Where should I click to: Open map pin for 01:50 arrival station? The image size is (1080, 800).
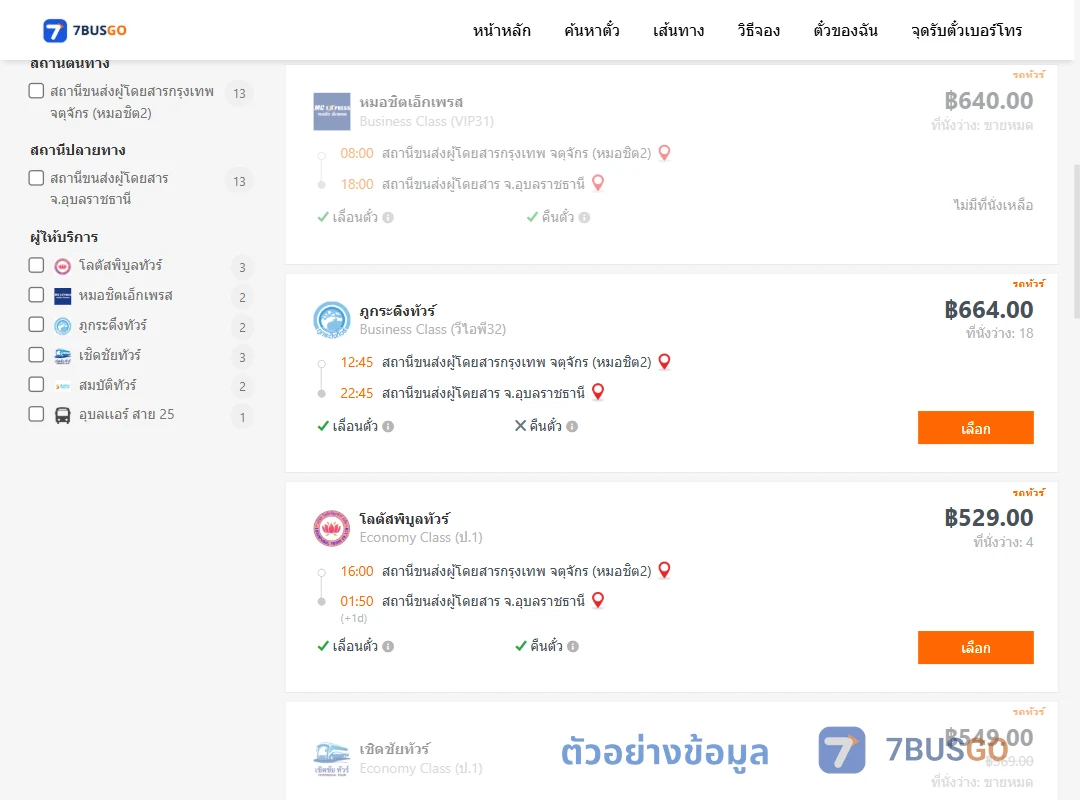pyautogui.click(x=598, y=600)
